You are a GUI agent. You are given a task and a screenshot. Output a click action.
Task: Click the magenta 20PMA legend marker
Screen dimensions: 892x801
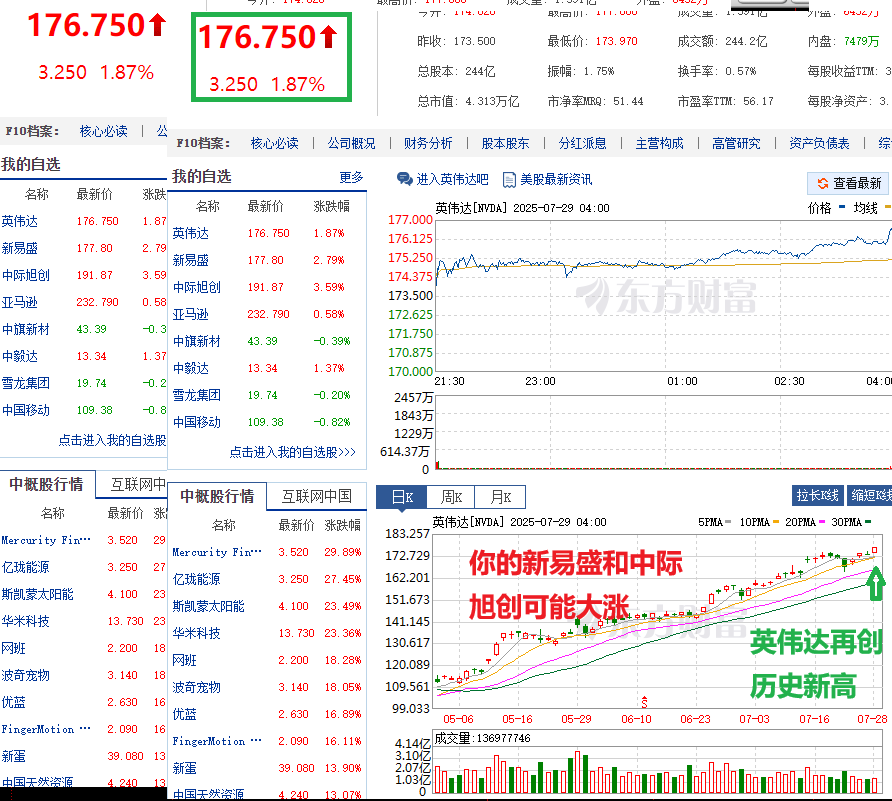821,522
